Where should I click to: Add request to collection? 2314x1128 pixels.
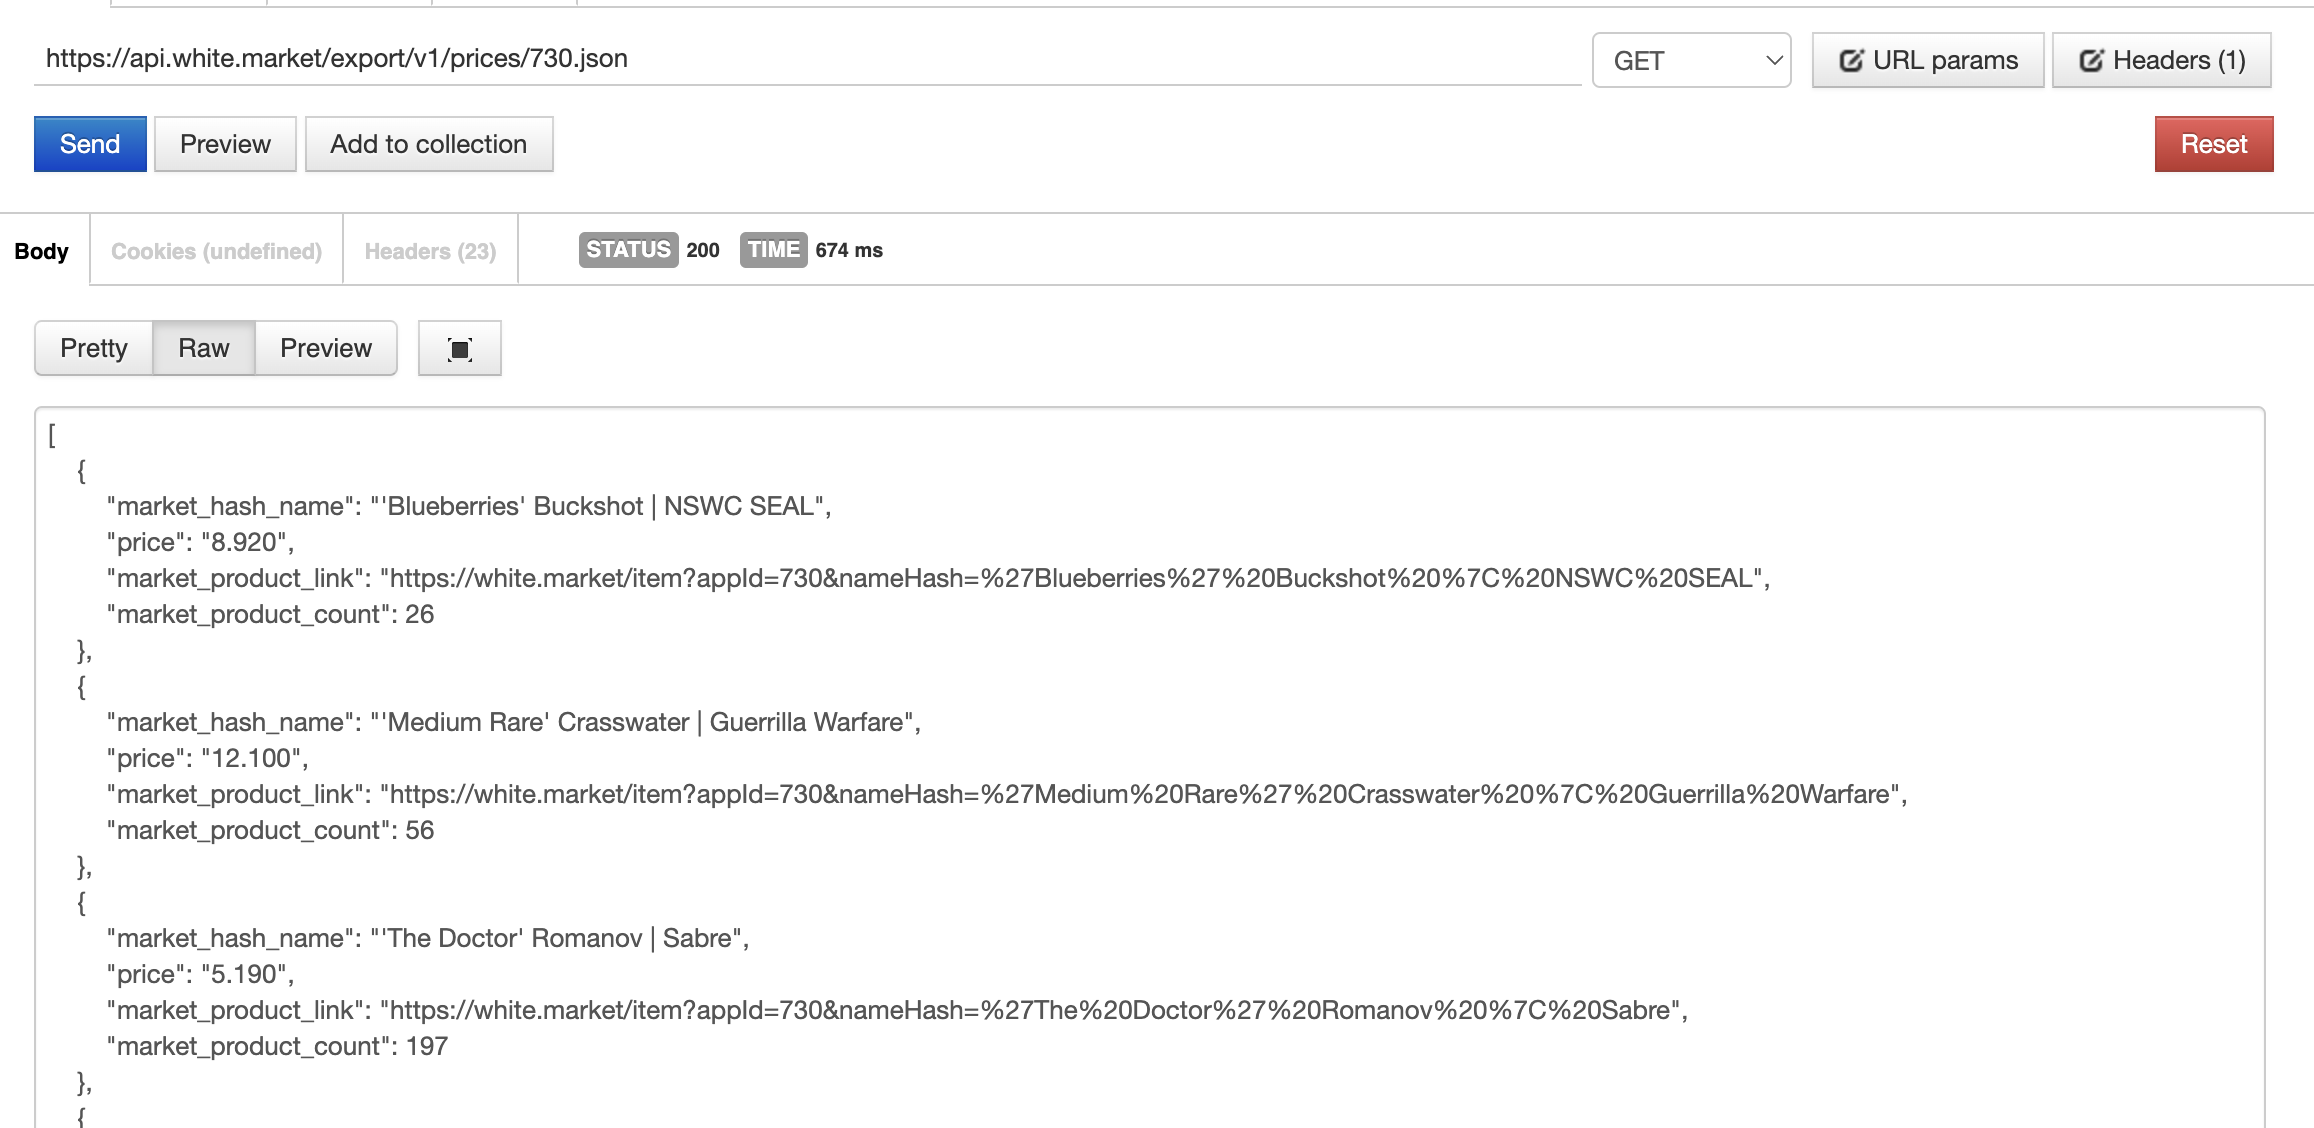pos(429,144)
